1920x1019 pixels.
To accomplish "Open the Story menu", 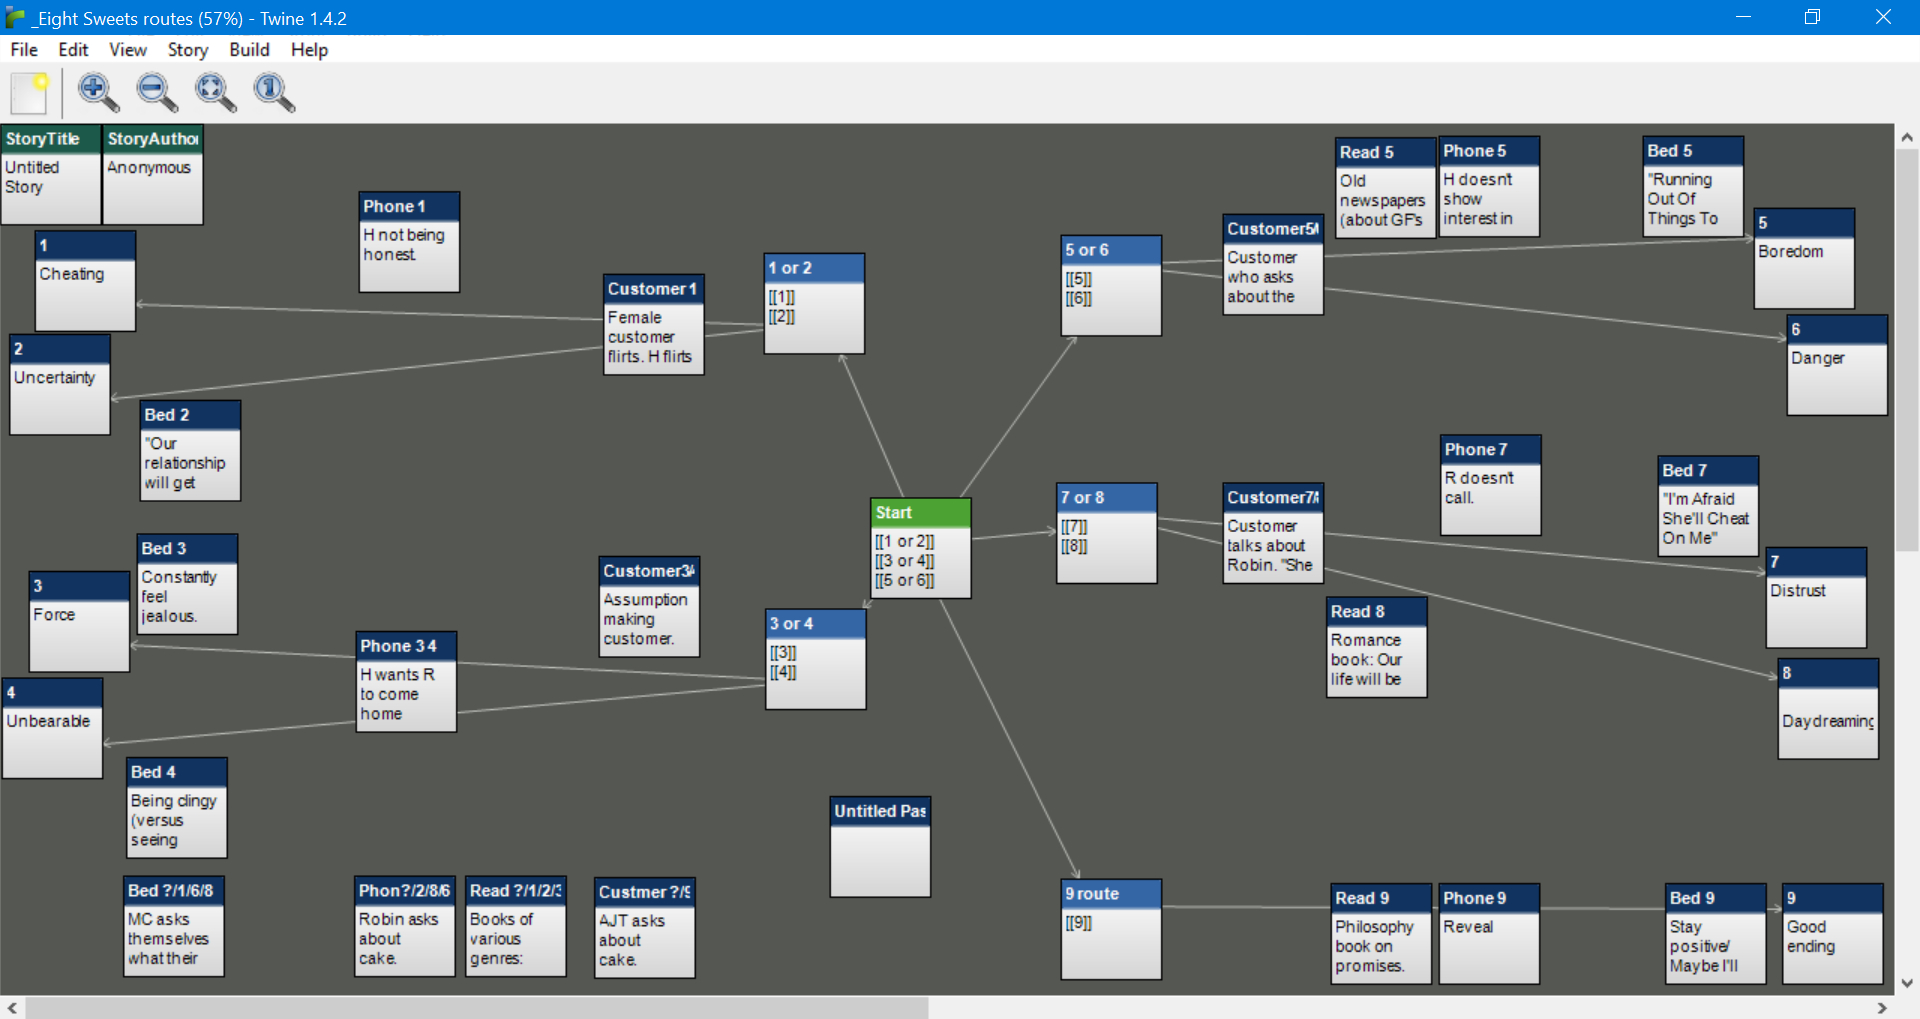I will (187, 50).
